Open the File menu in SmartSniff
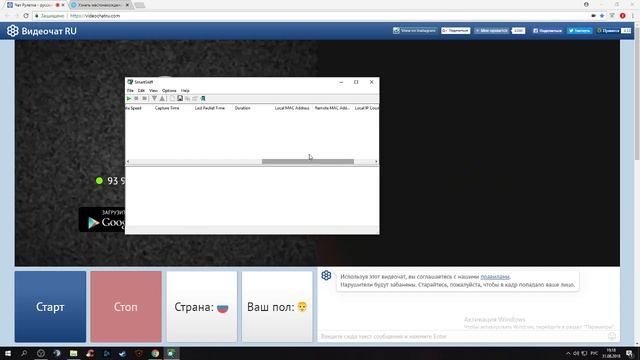 (130, 91)
